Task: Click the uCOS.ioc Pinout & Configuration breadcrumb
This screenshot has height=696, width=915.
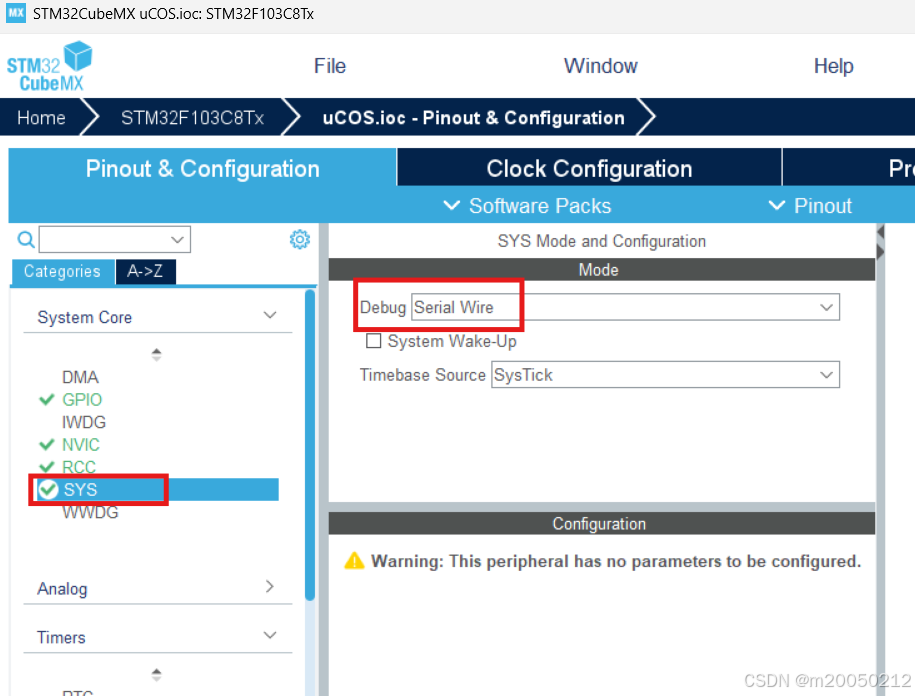Action: (473, 118)
